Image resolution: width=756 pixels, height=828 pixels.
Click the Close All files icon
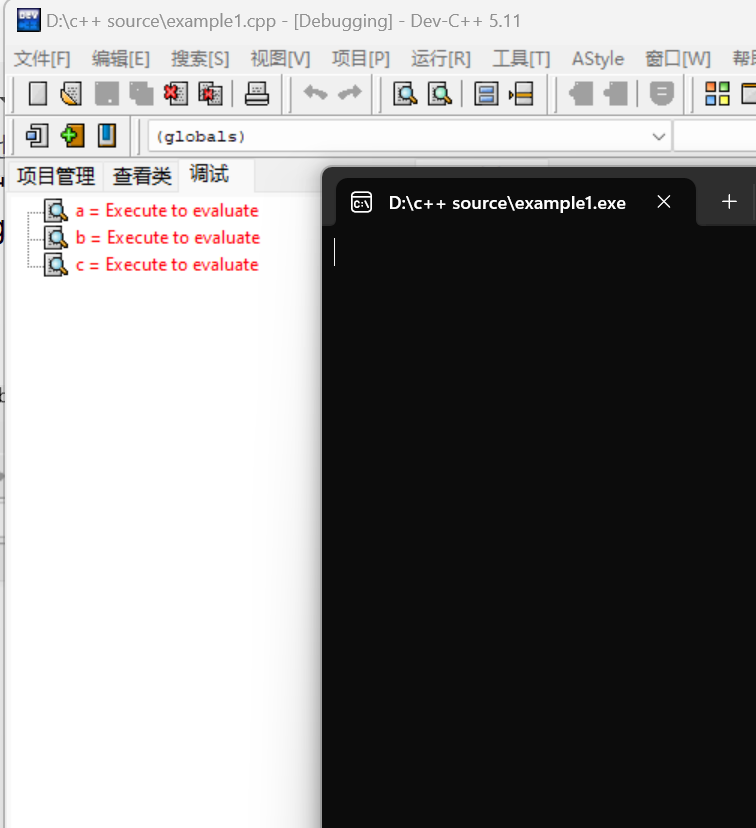coord(210,94)
